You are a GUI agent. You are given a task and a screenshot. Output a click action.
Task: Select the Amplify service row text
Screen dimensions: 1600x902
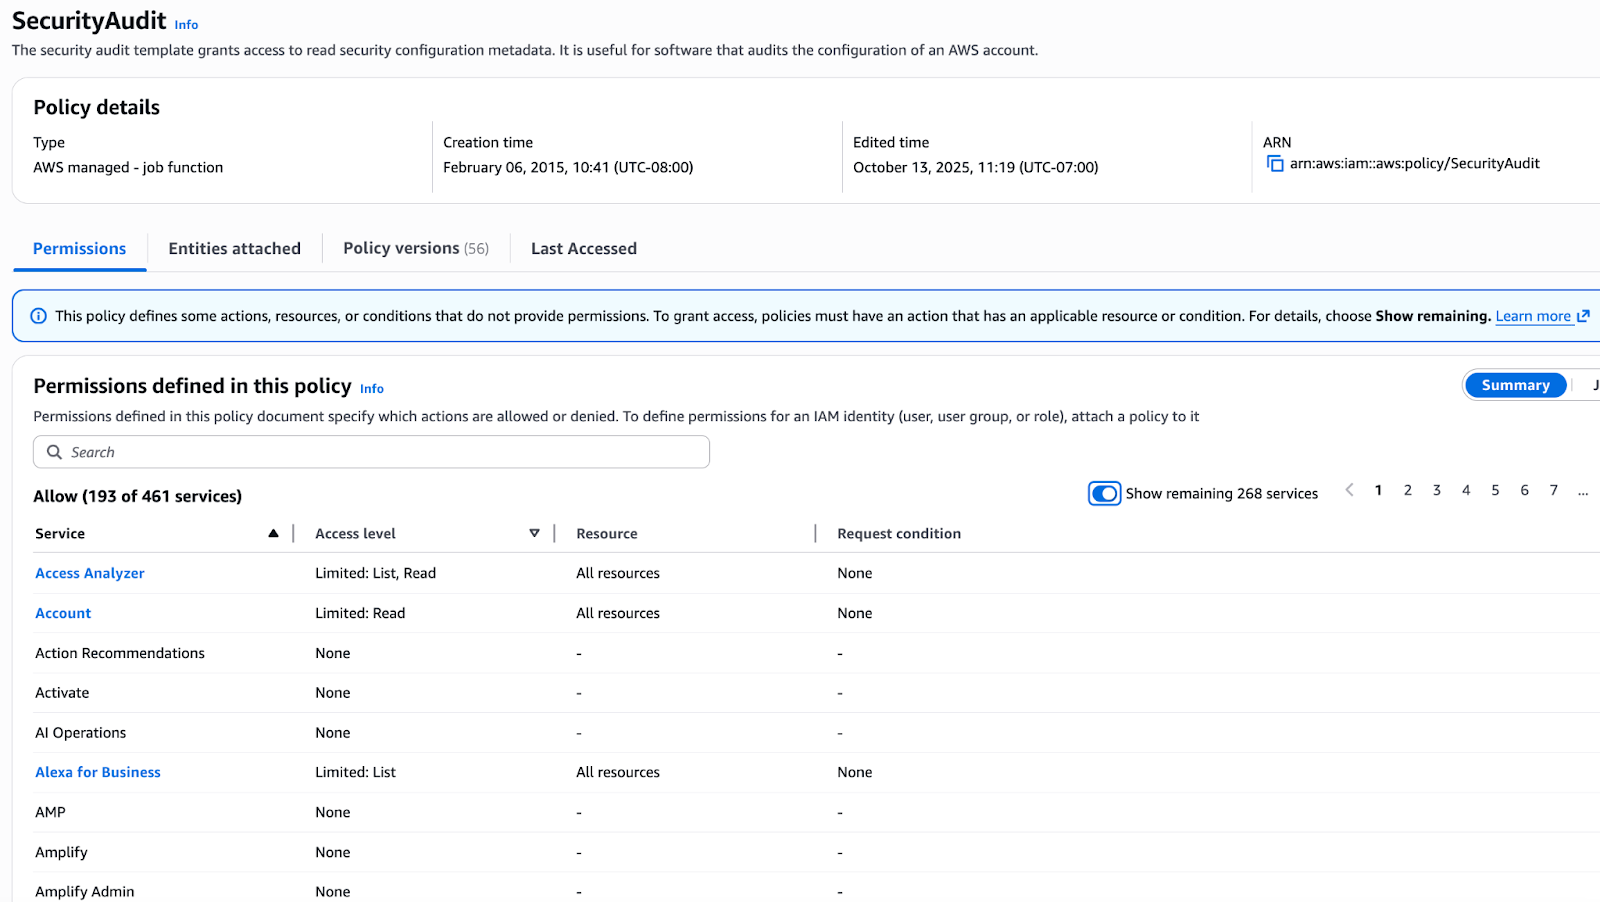tap(61, 852)
